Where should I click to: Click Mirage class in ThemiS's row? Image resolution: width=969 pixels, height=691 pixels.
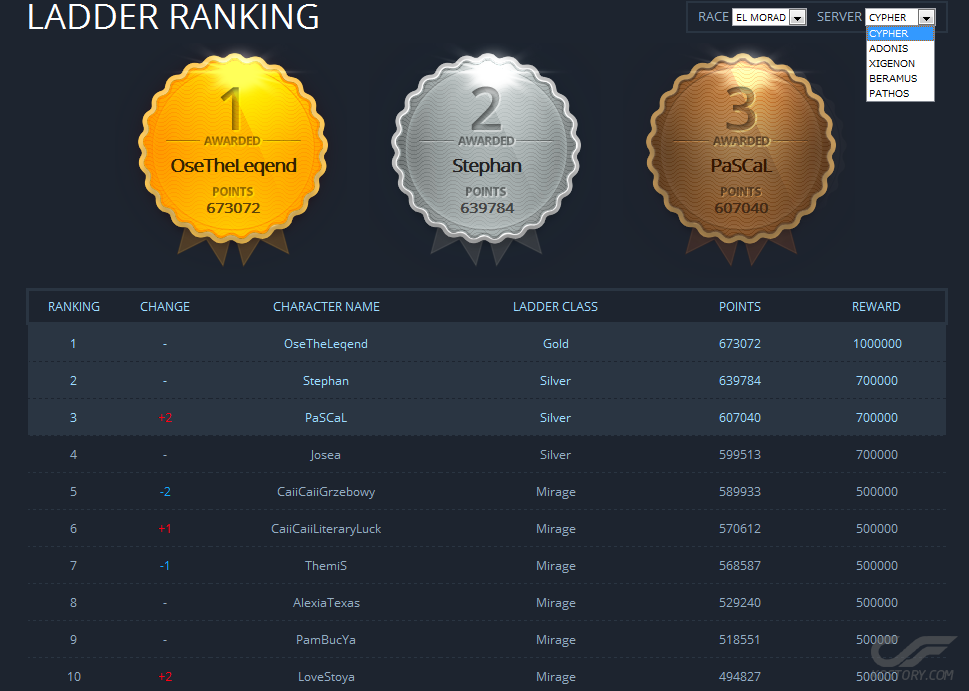pyautogui.click(x=556, y=566)
